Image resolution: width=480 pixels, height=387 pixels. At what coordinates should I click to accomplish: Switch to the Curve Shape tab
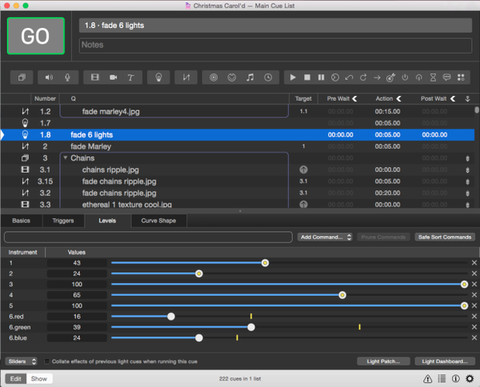(159, 221)
